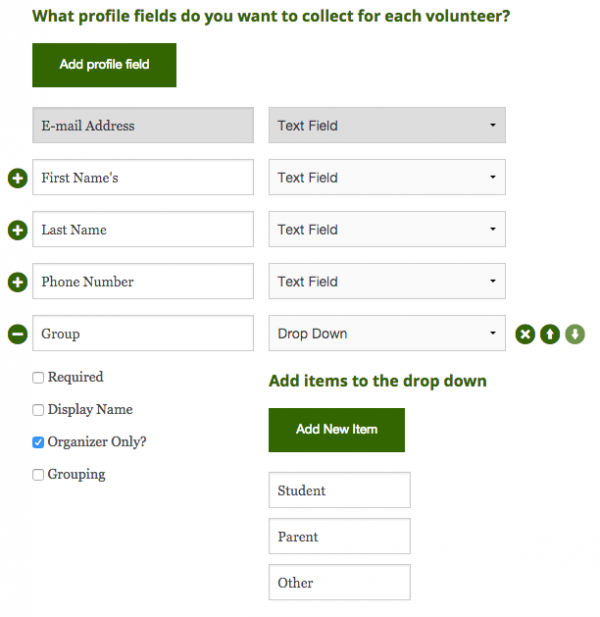Screen dimensions: 600x617
Task: Expand options for Last Name field
Action: click(18, 230)
